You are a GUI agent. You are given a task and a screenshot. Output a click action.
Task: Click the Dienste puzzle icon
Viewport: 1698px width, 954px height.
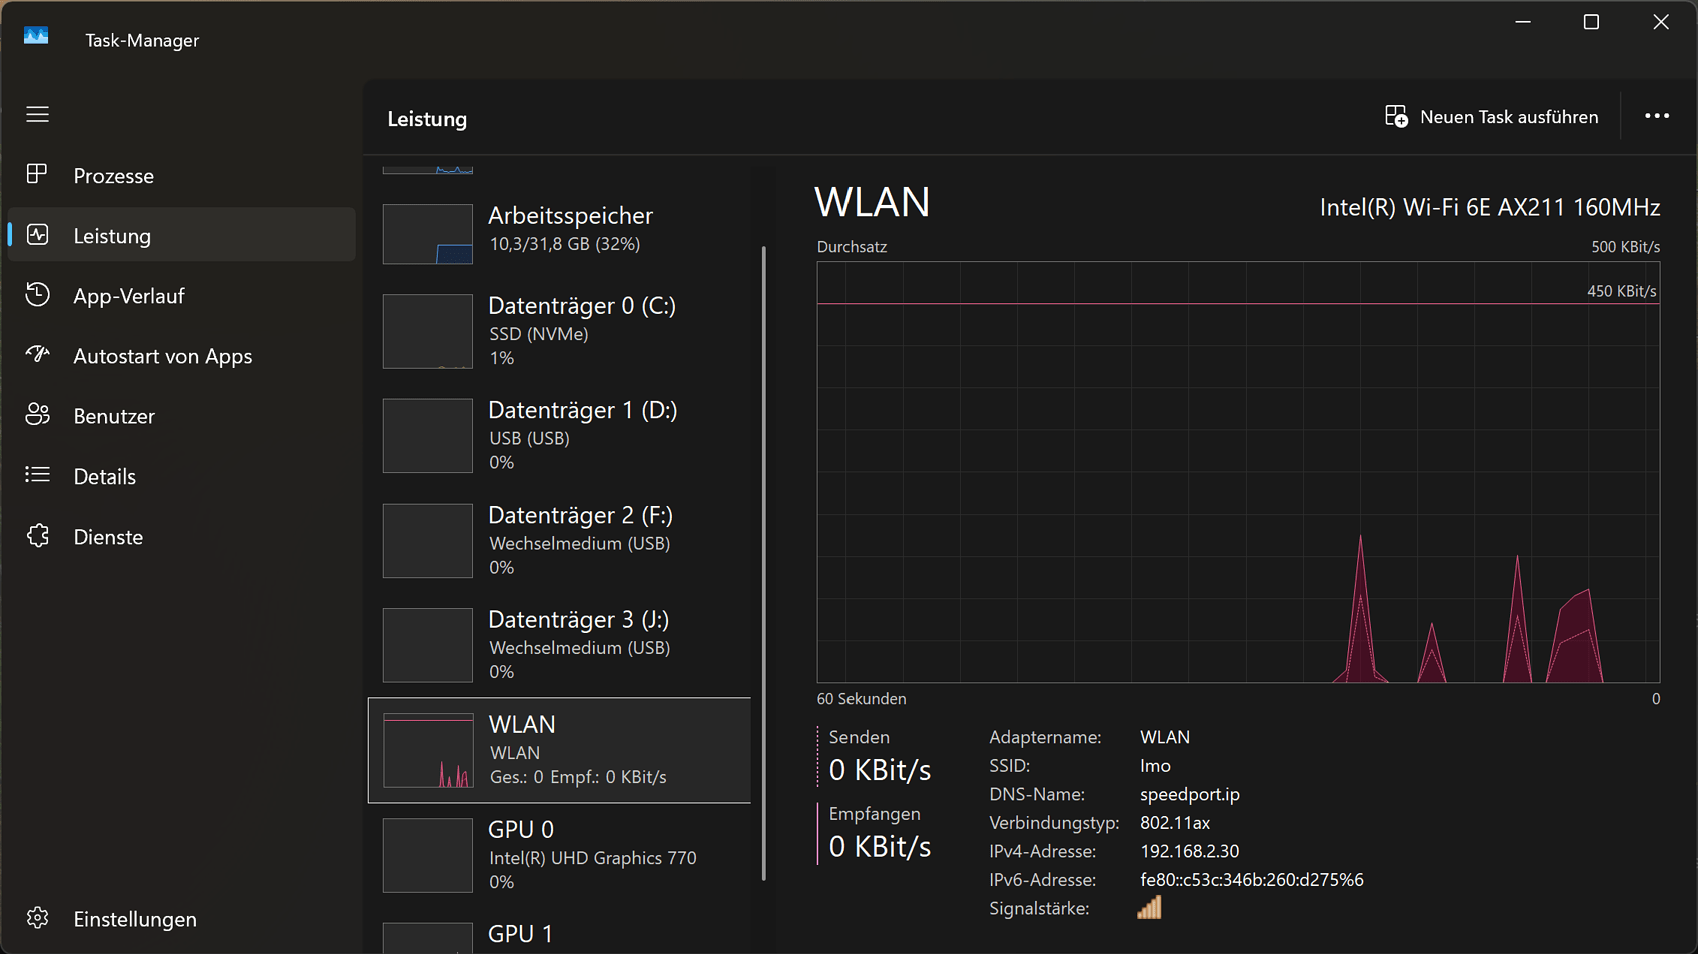coord(37,536)
